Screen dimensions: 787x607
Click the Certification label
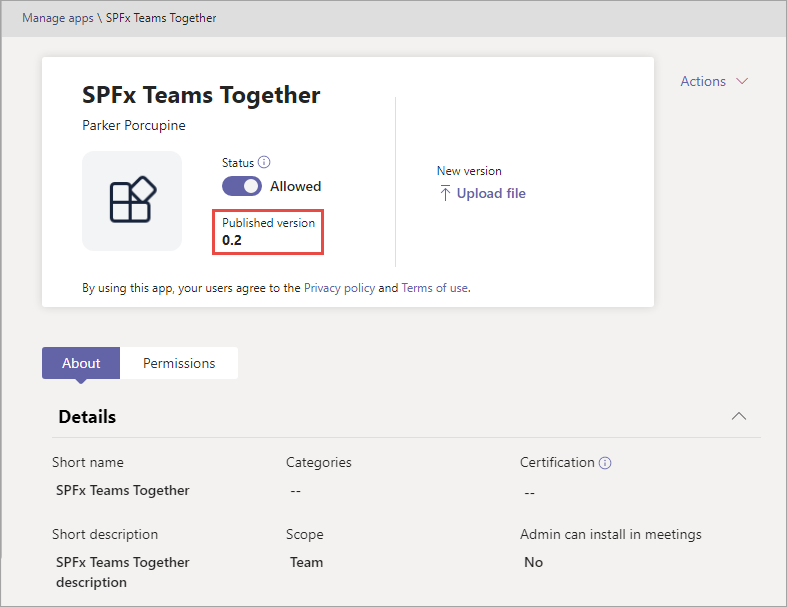(557, 462)
